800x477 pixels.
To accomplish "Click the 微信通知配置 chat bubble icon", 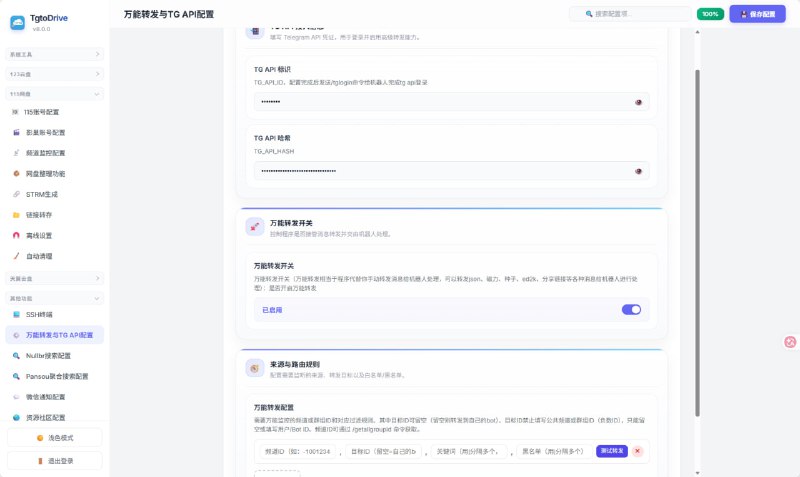I will (x=16, y=397).
